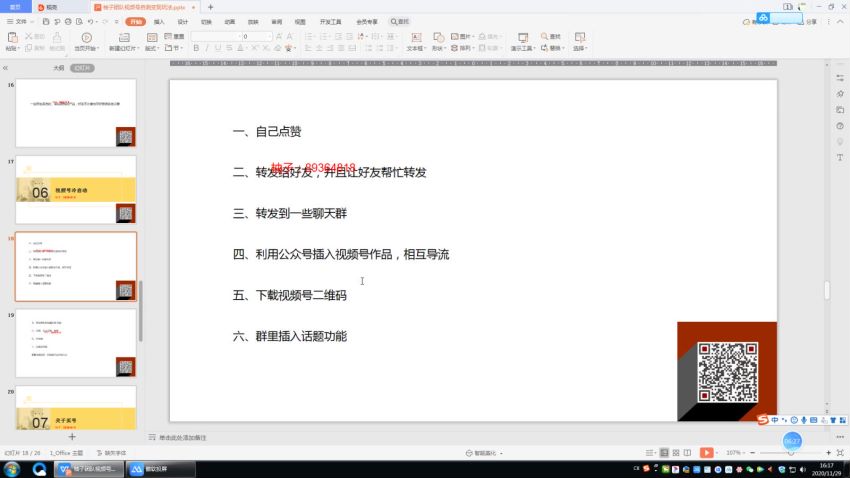This screenshot has height=478, width=850.
Task: Open a new document tab with plus
Action: 210,7
